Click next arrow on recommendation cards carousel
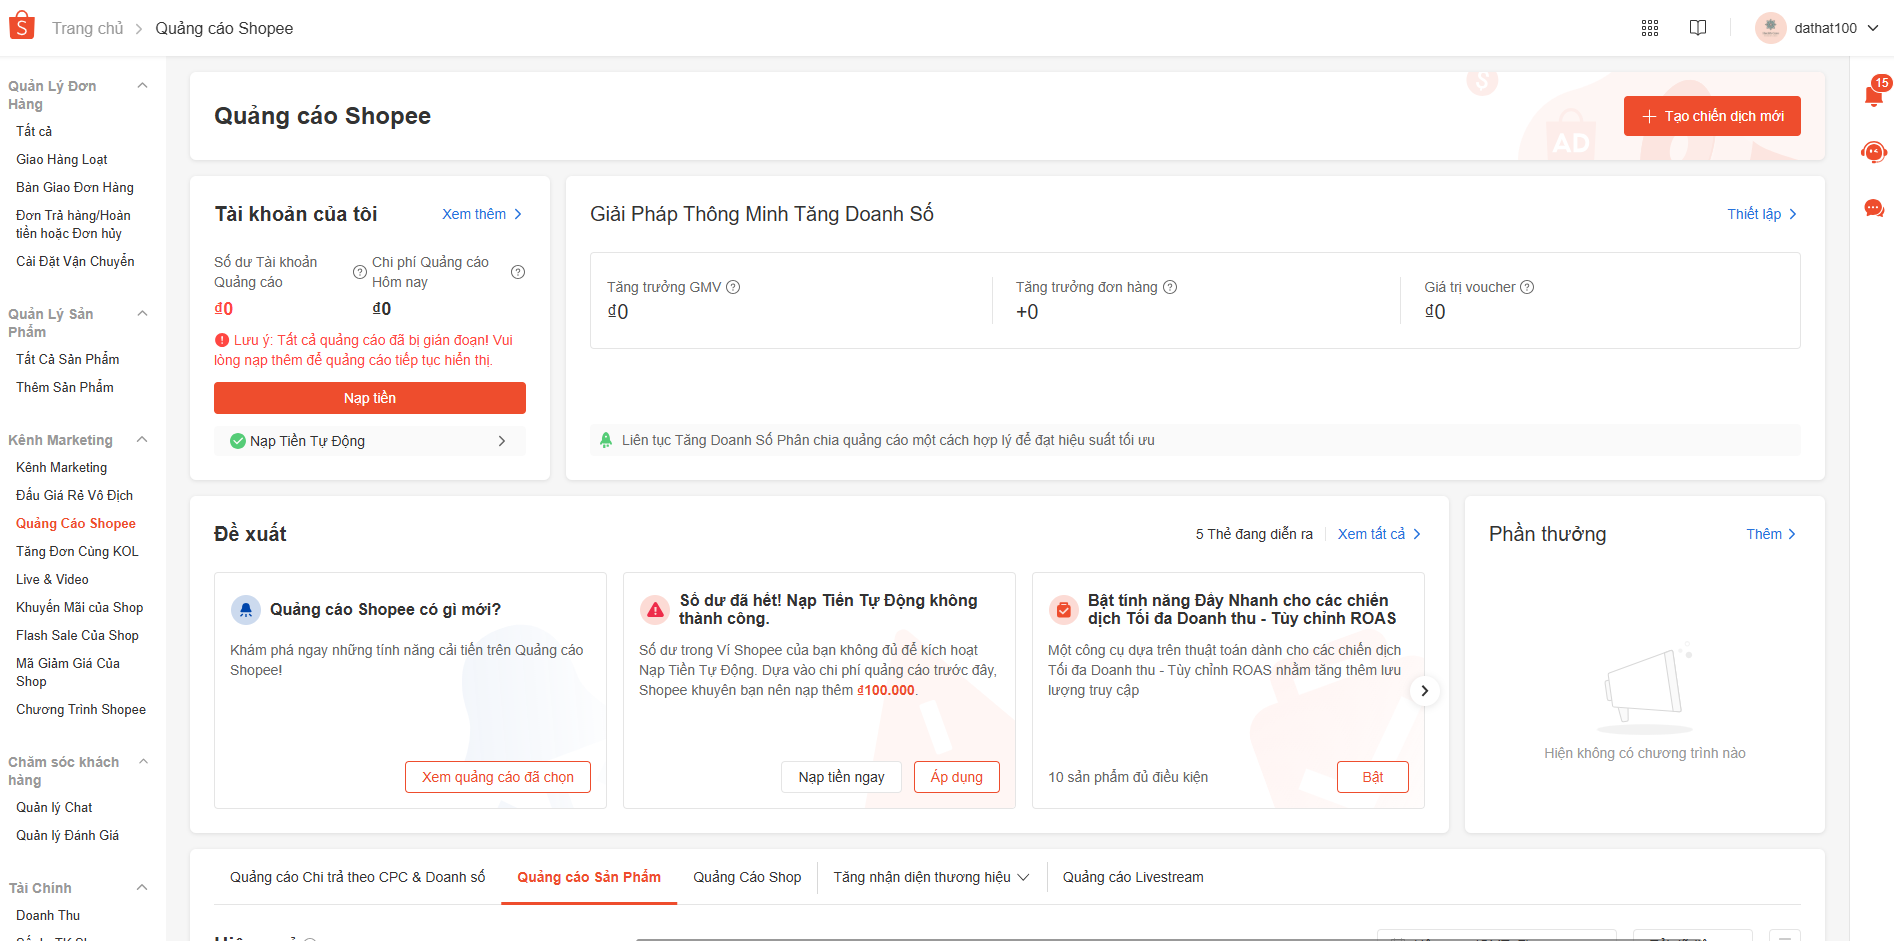The height and width of the screenshot is (941, 1894). pos(1424,690)
